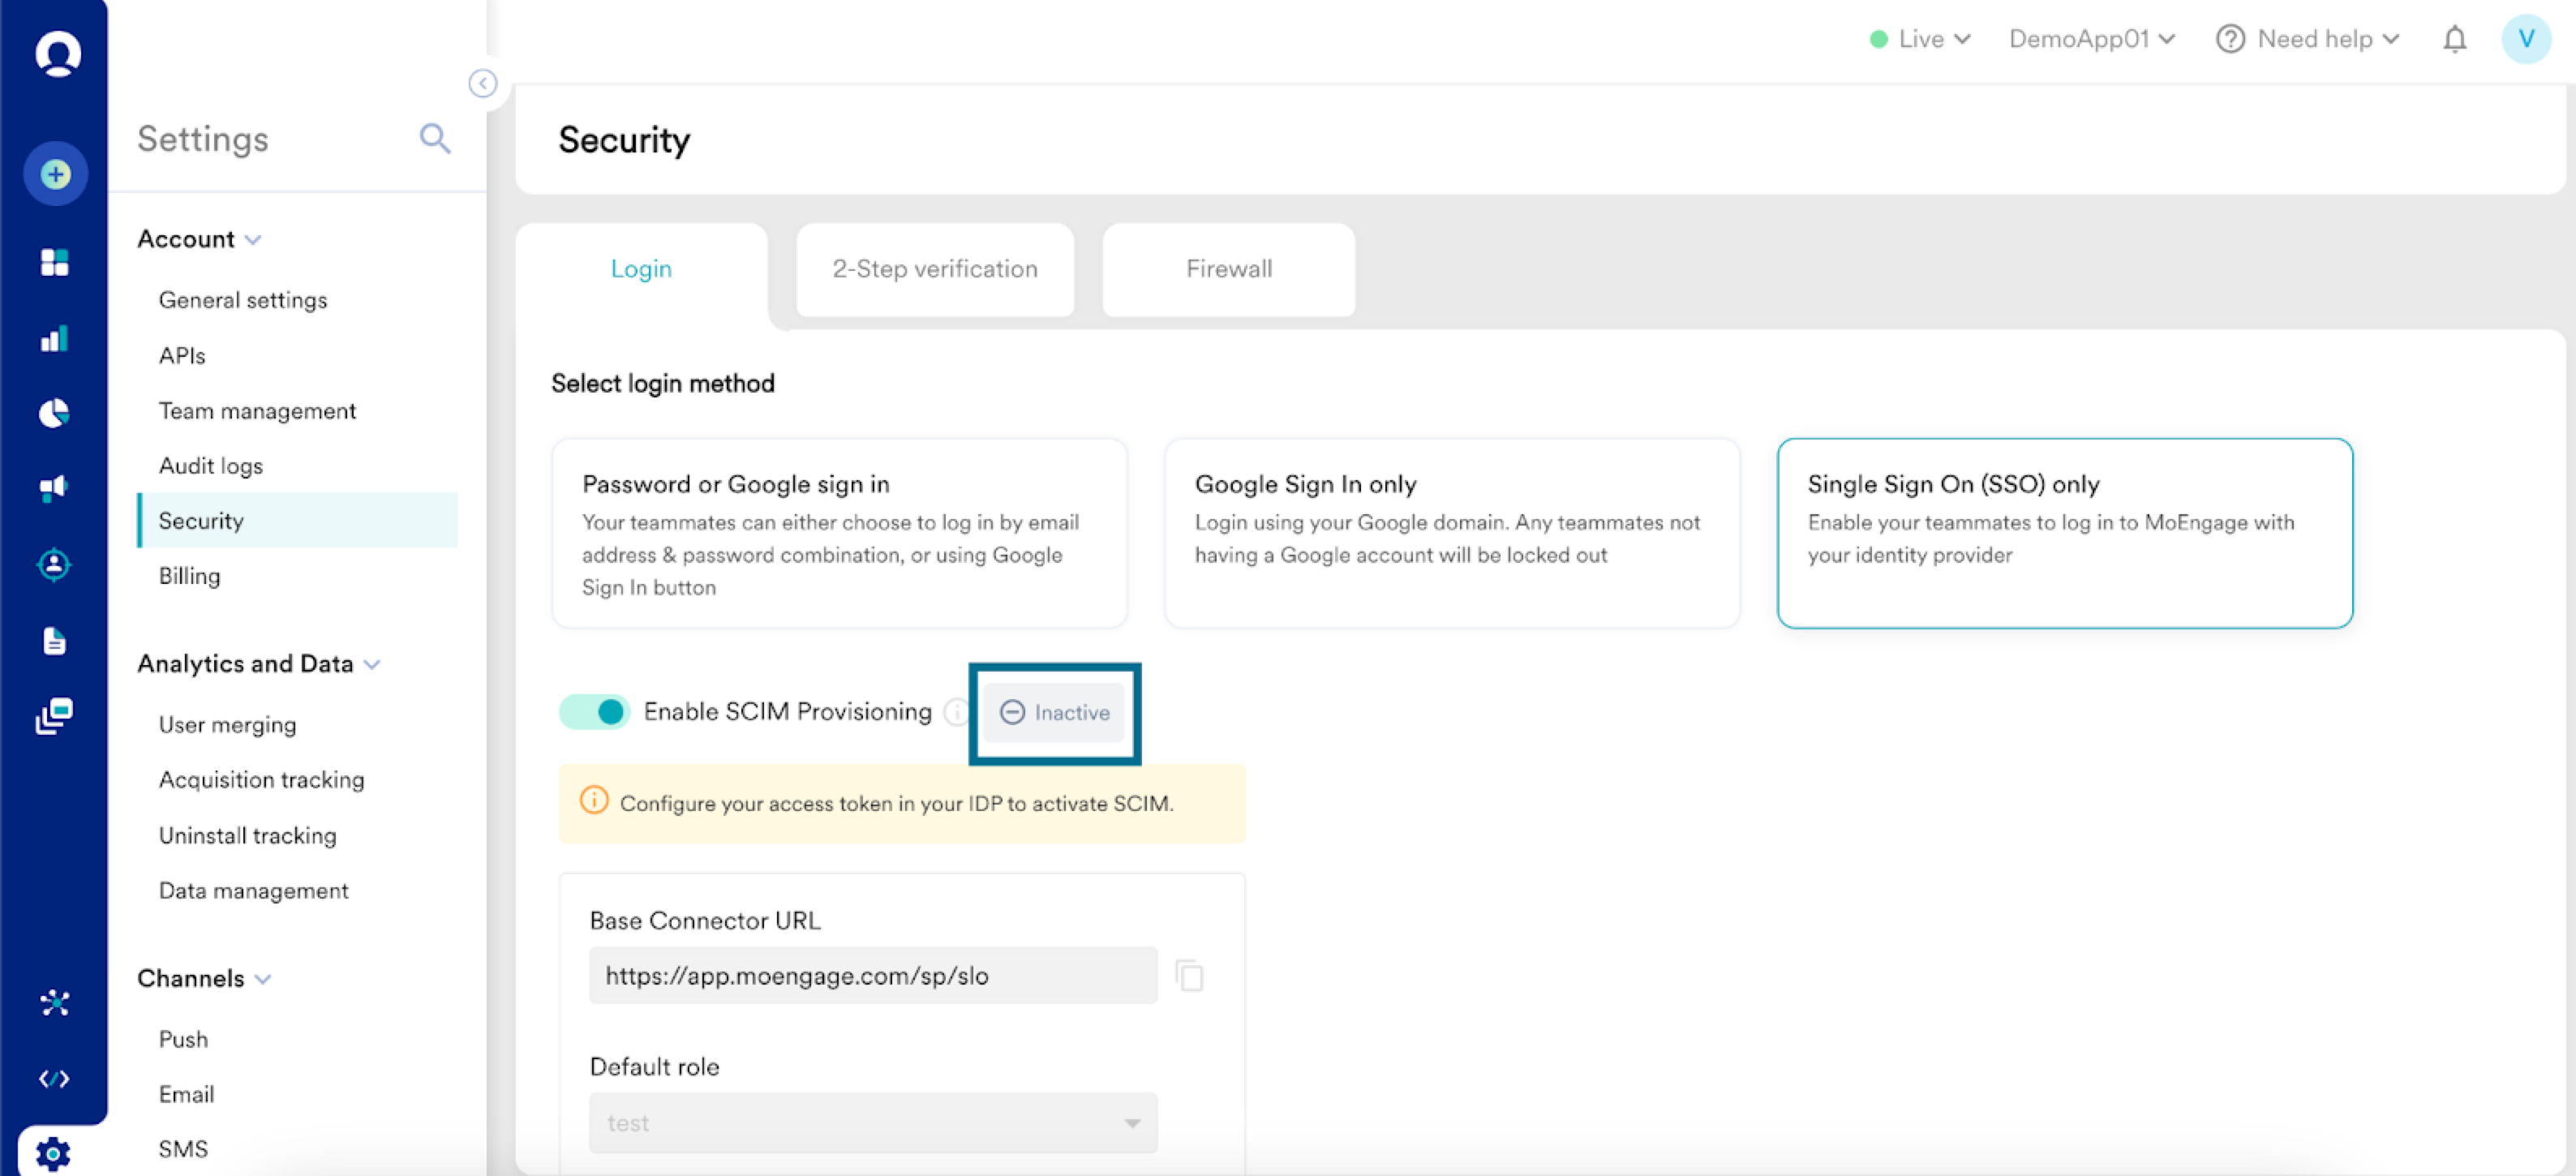This screenshot has height=1176, width=2576.
Task: Copy the Base Connector URL
Action: (x=1189, y=975)
